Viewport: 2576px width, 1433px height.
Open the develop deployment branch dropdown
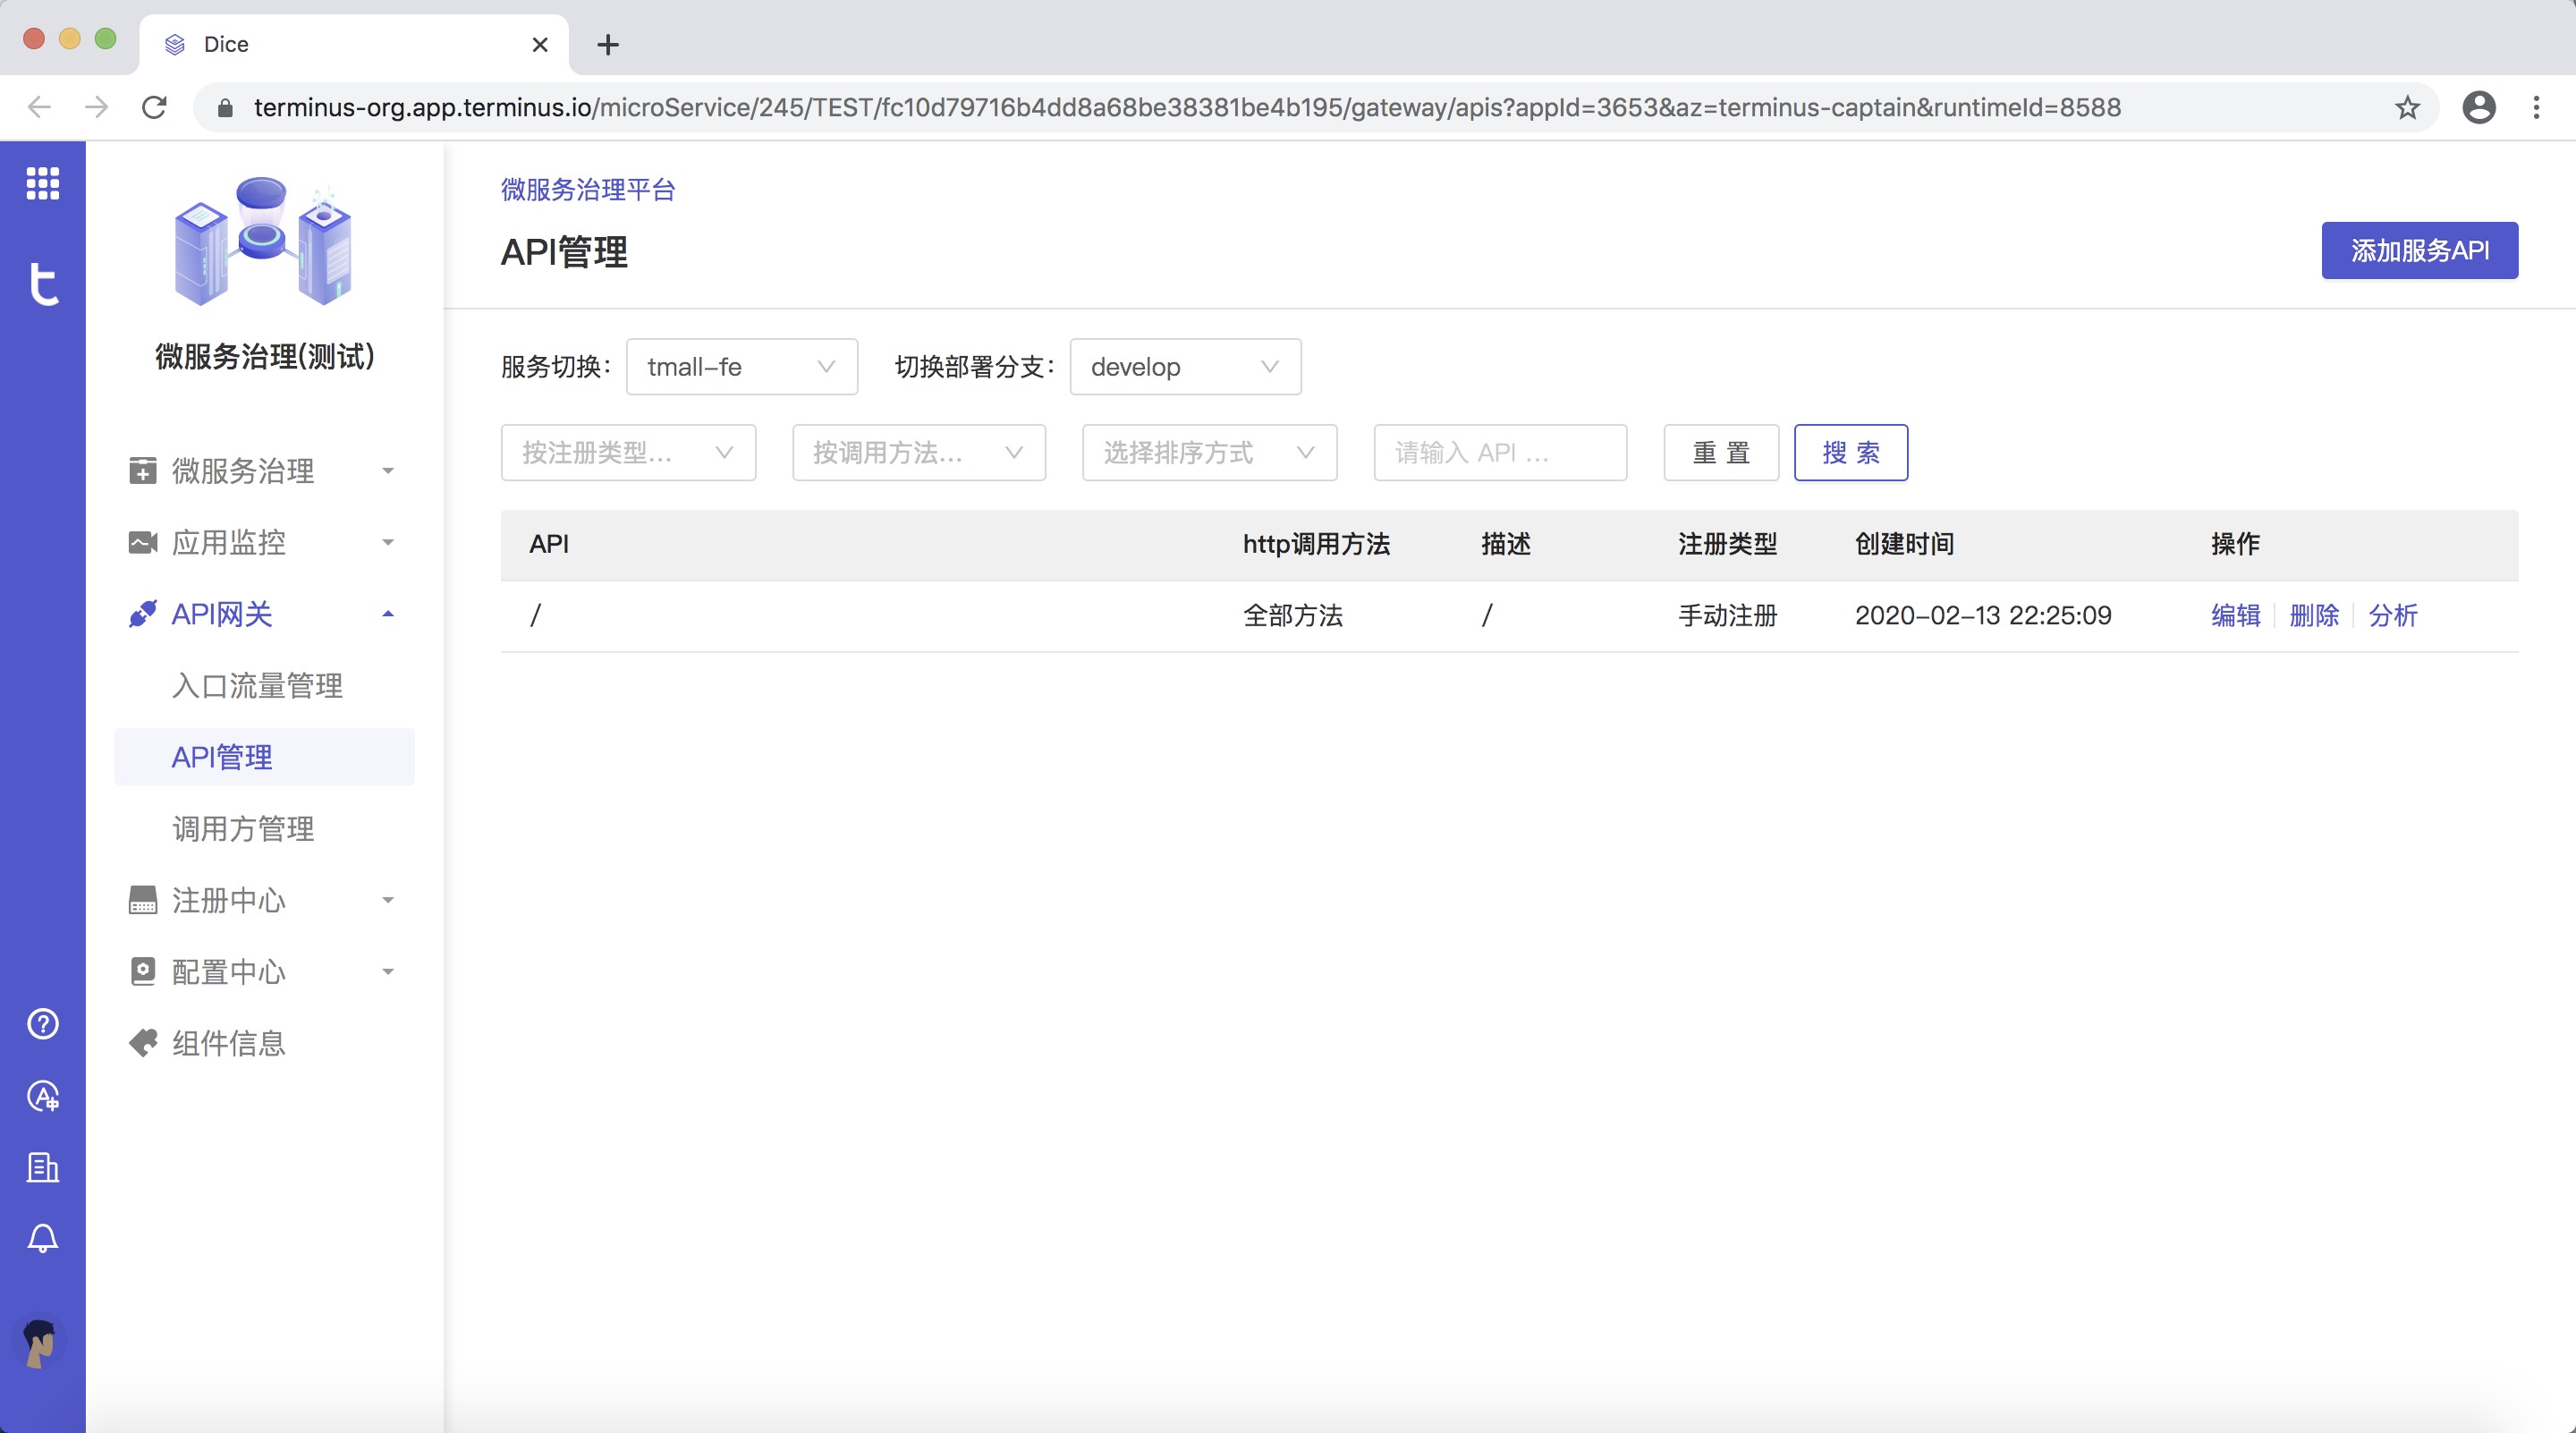click(1184, 367)
